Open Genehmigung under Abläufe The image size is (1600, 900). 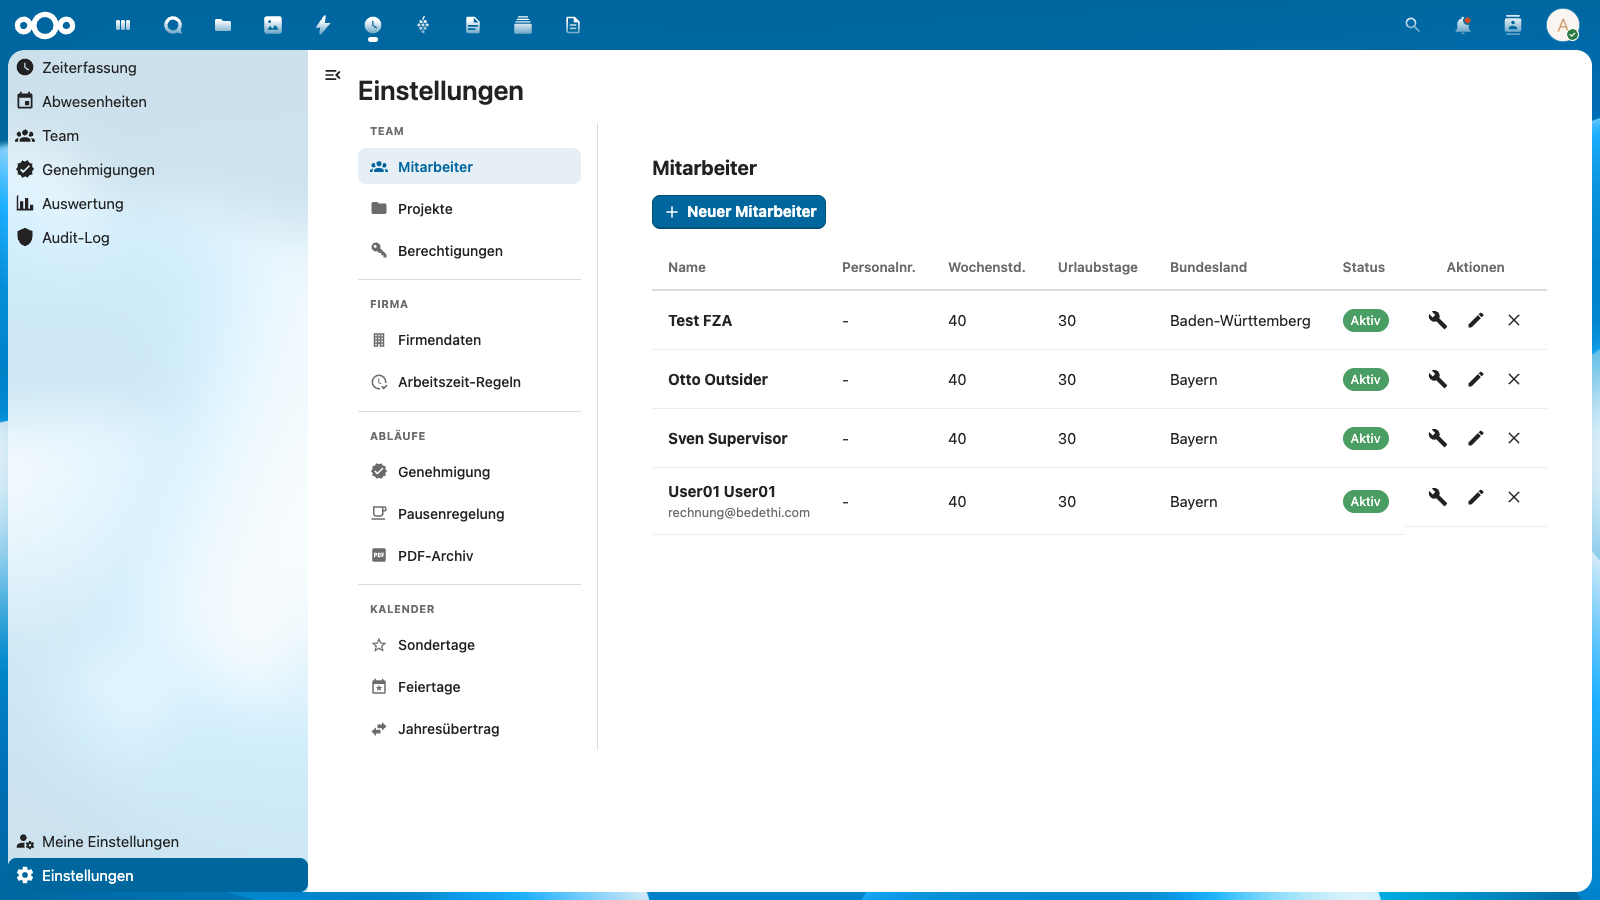[469, 472]
